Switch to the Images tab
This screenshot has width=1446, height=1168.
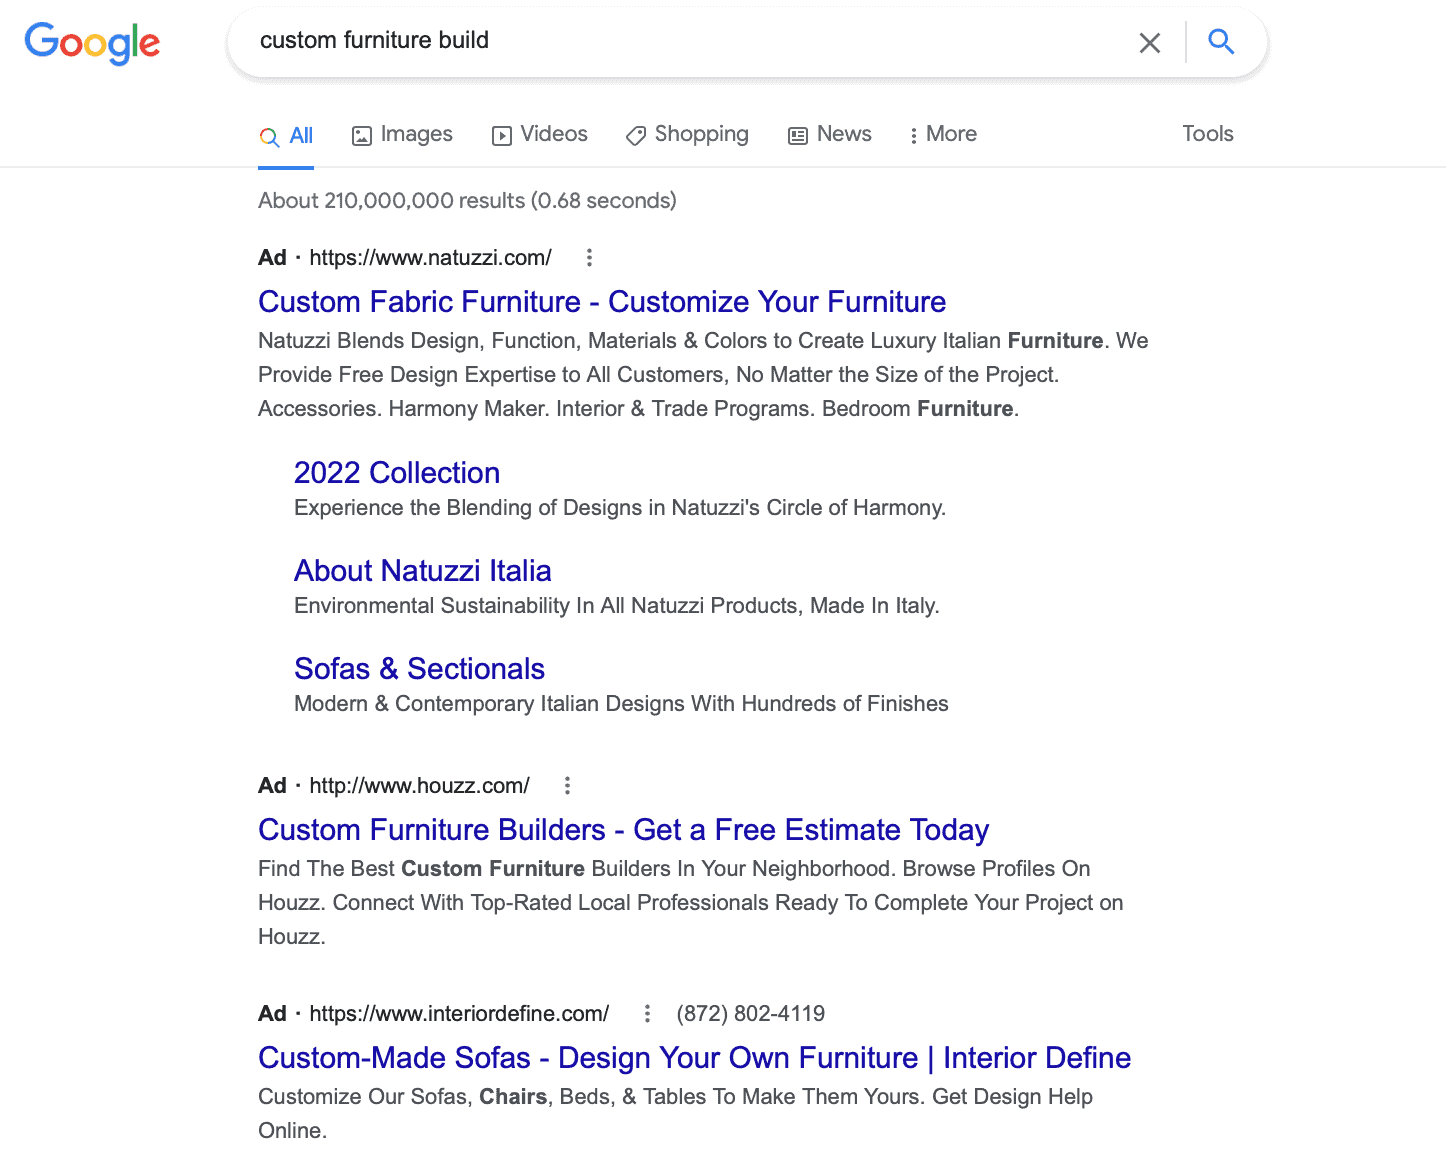click(402, 134)
